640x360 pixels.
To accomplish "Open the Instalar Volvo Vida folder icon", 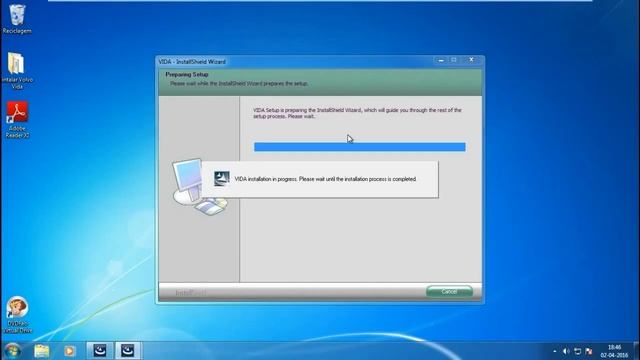I will (x=17, y=70).
